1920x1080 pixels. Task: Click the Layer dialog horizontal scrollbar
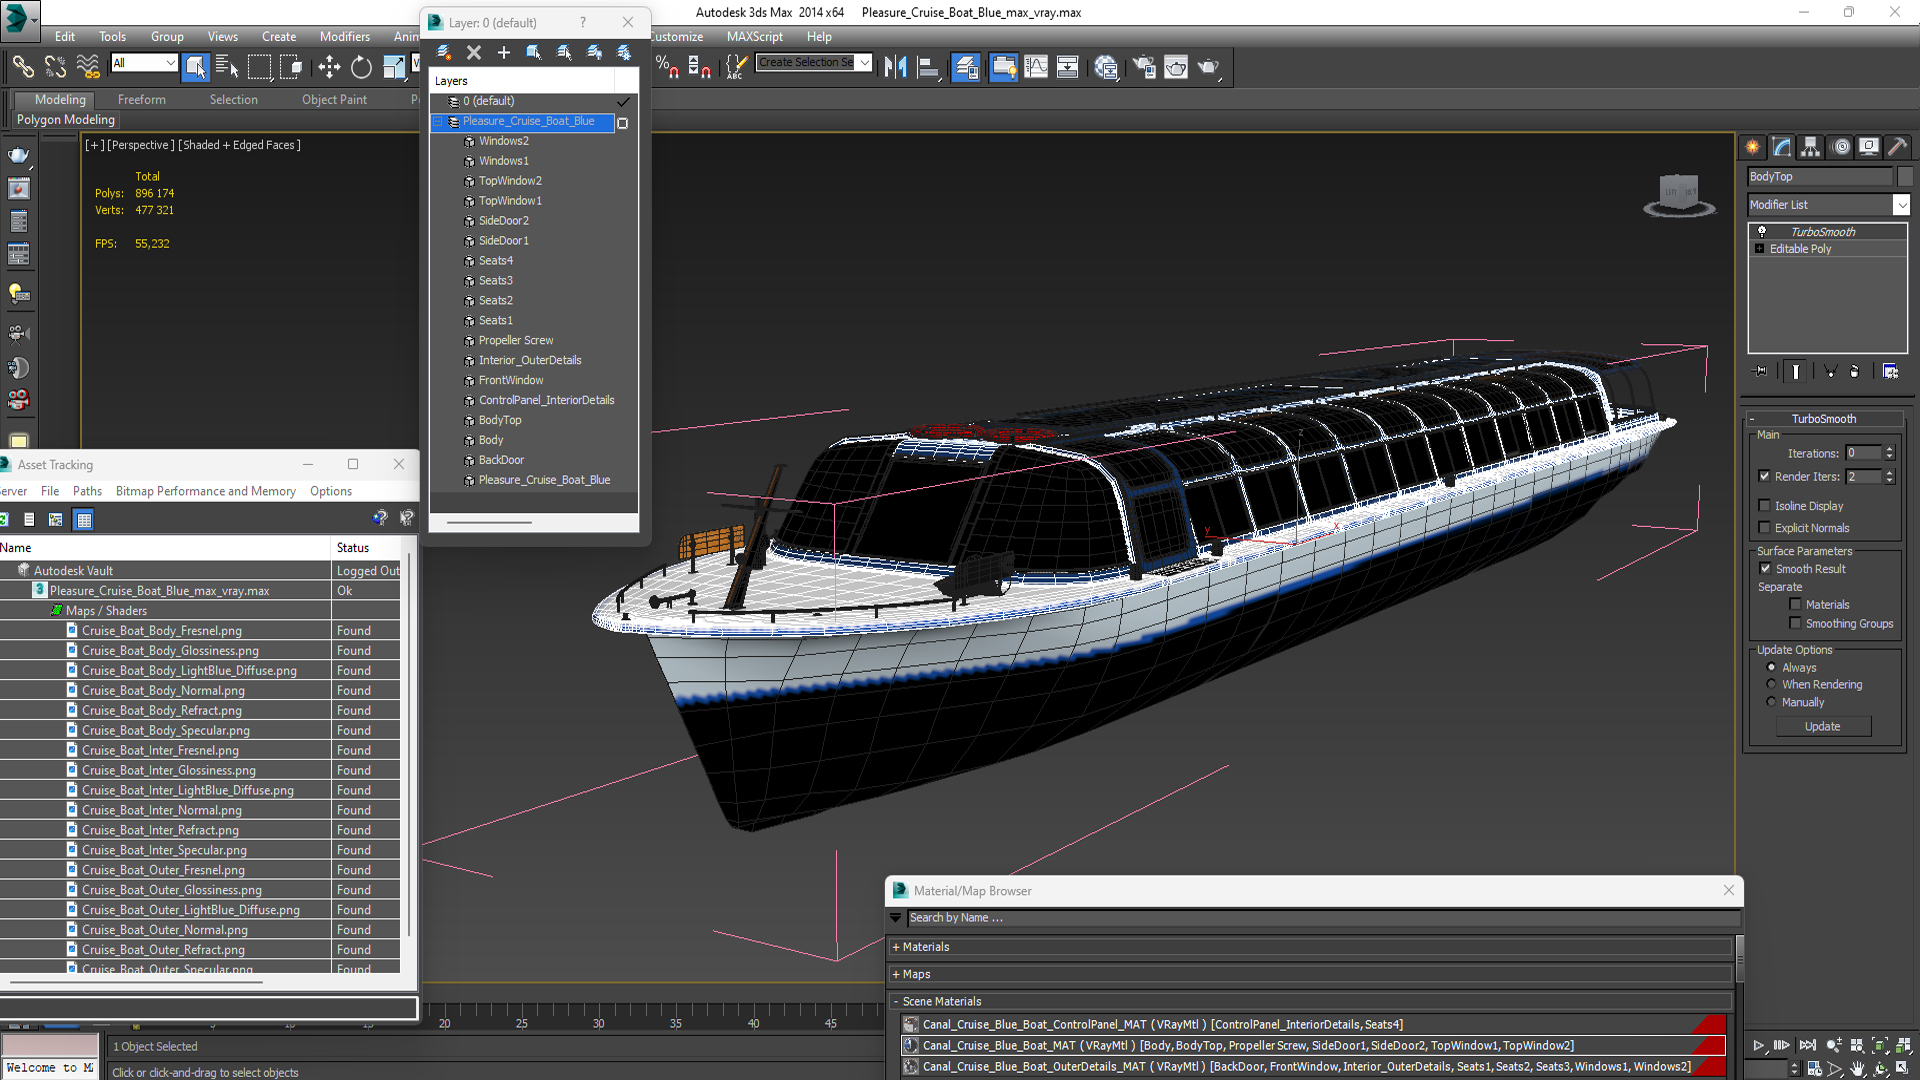point(489,522)
